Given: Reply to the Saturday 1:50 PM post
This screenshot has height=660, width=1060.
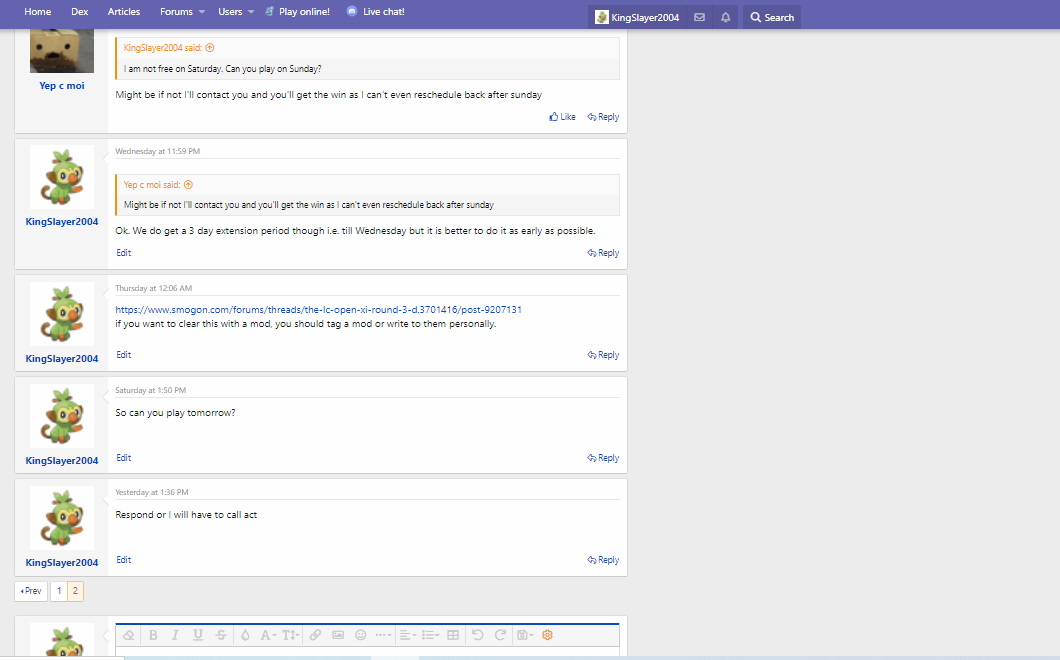Looking at the screenshot, I should pos(603,458).
